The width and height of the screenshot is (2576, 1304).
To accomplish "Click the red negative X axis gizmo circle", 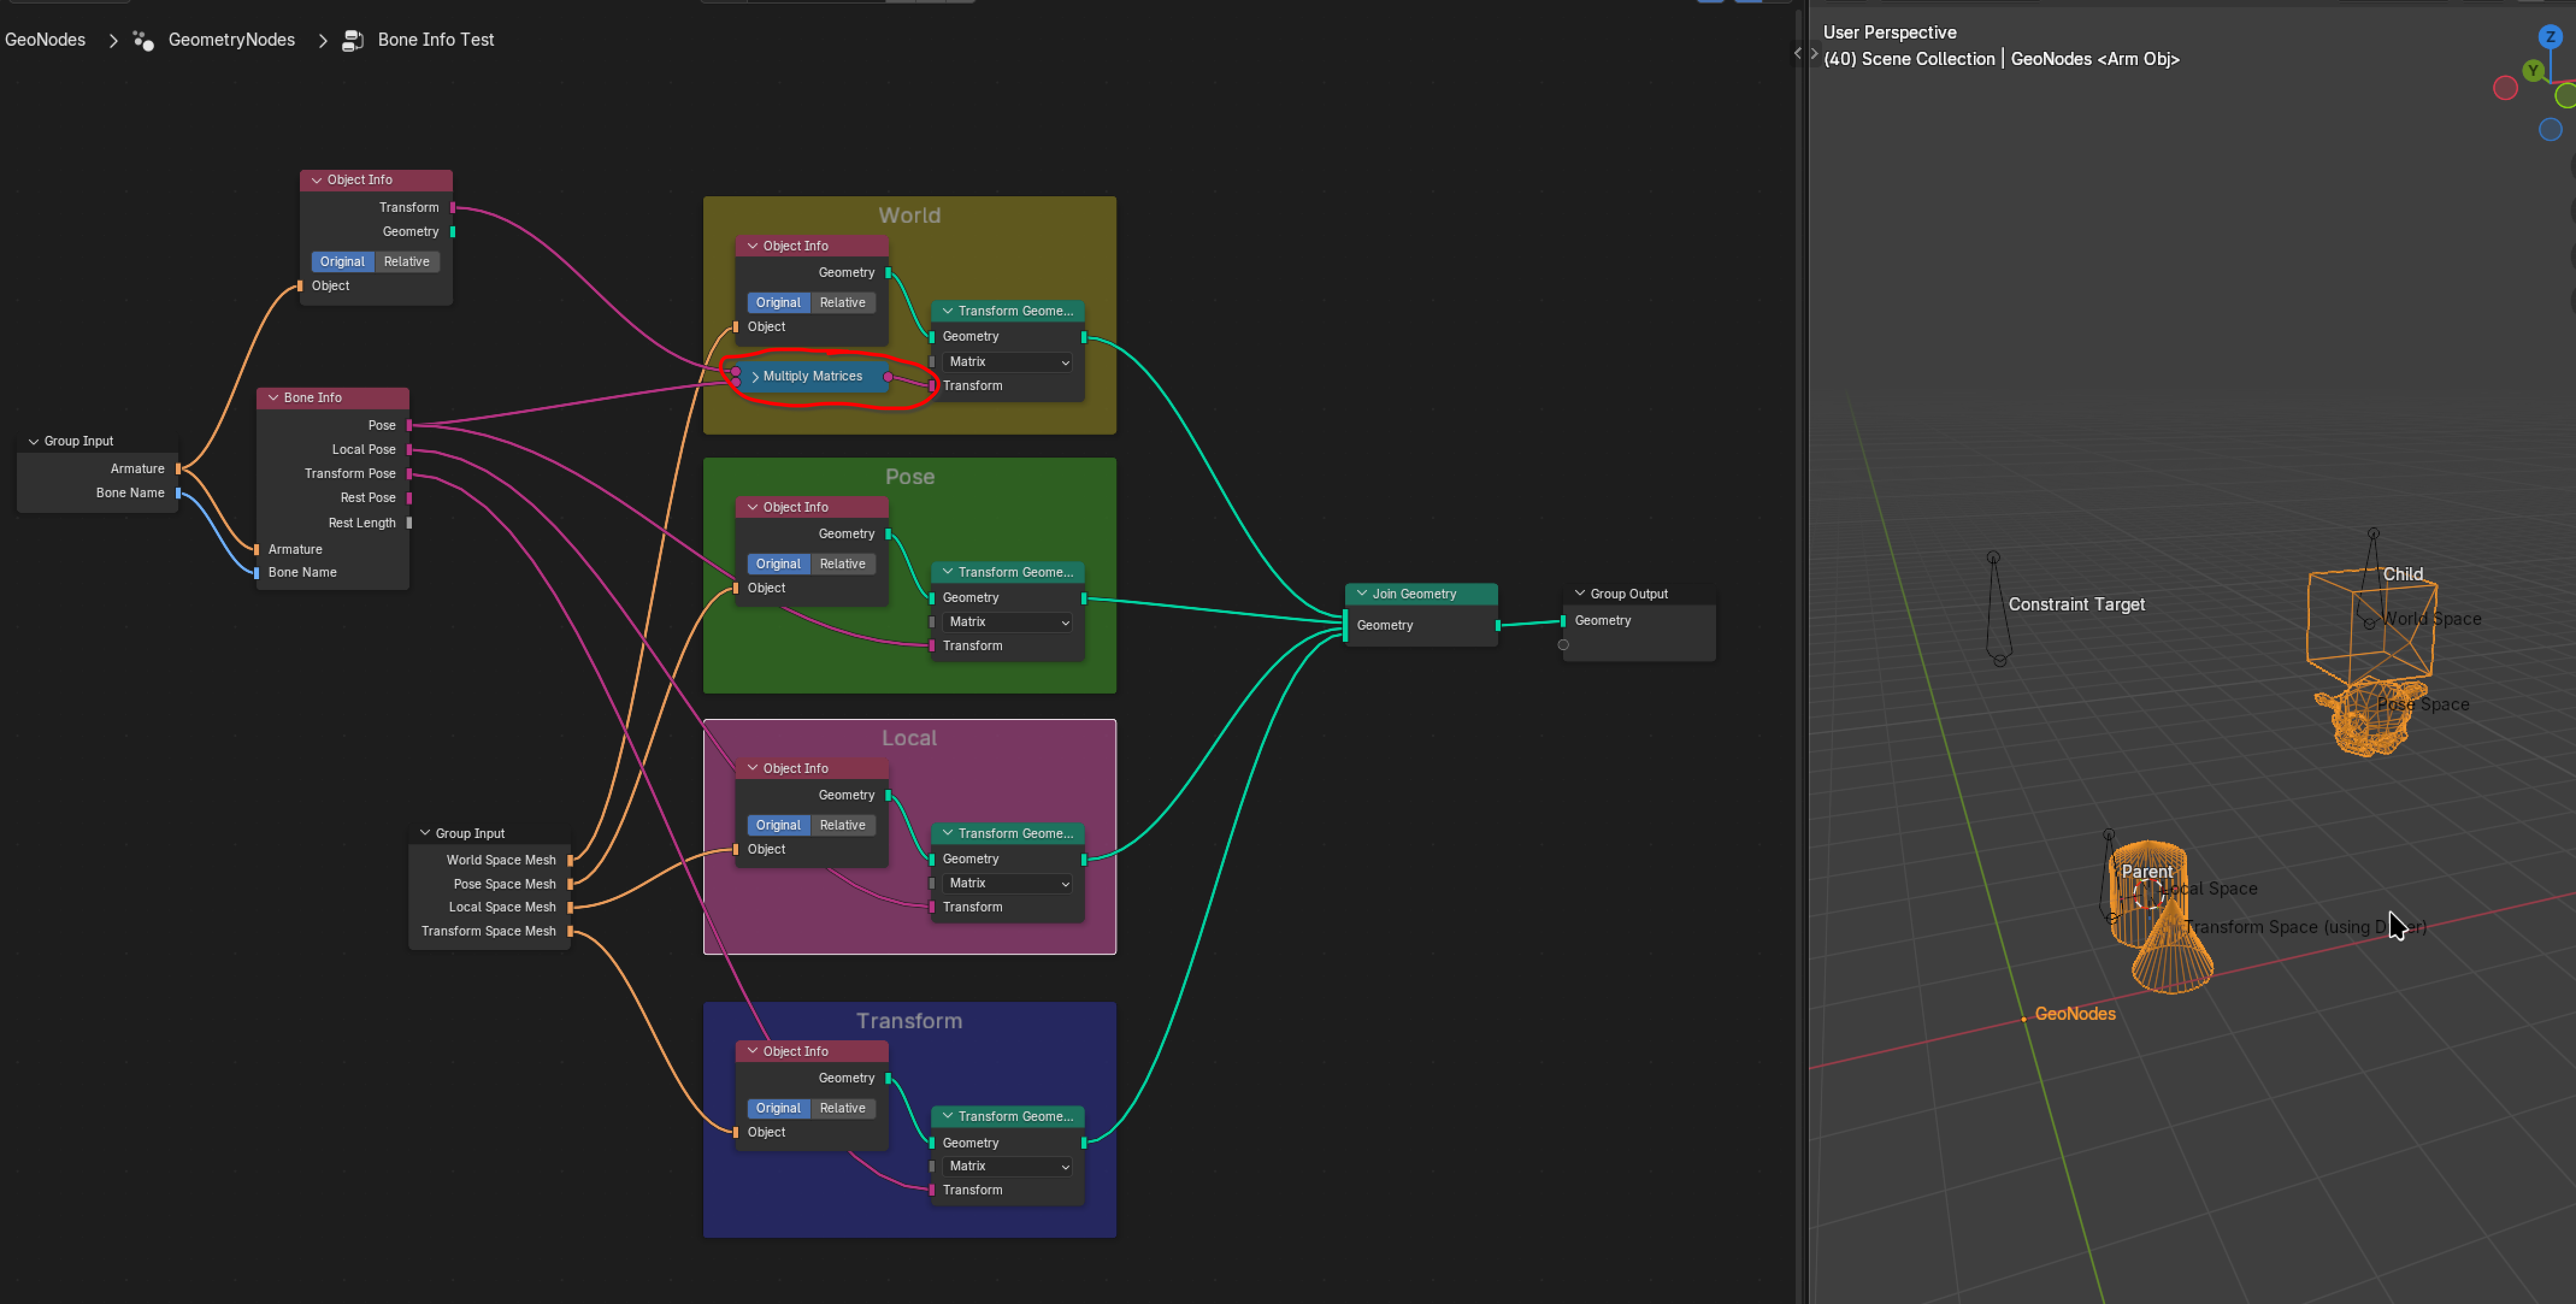I will point(2505,88).
